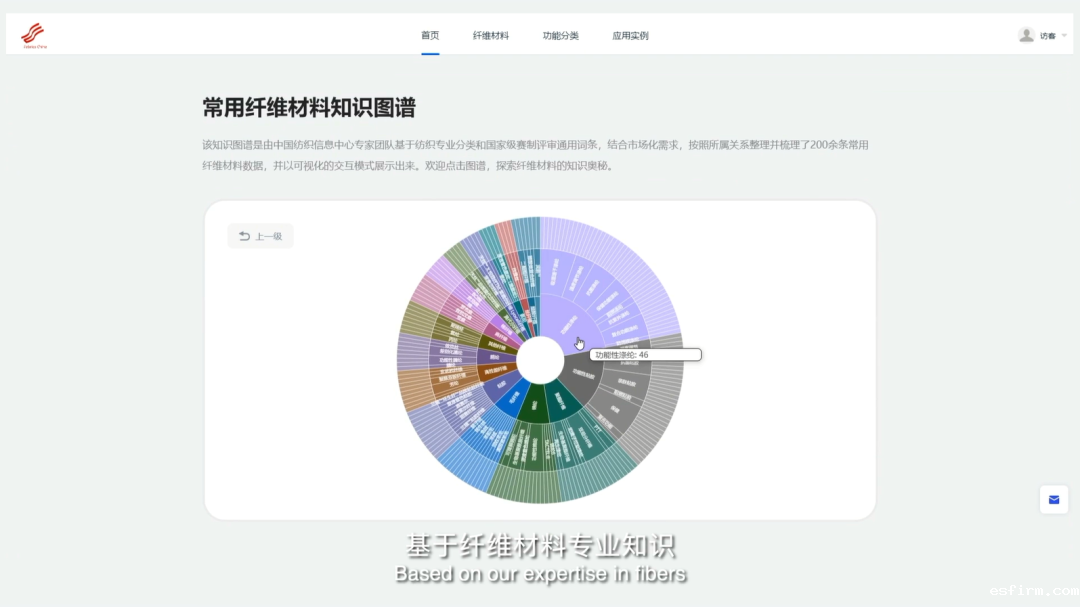
Task: Click the visitor avatar icon
Action: pos(1026,35)
